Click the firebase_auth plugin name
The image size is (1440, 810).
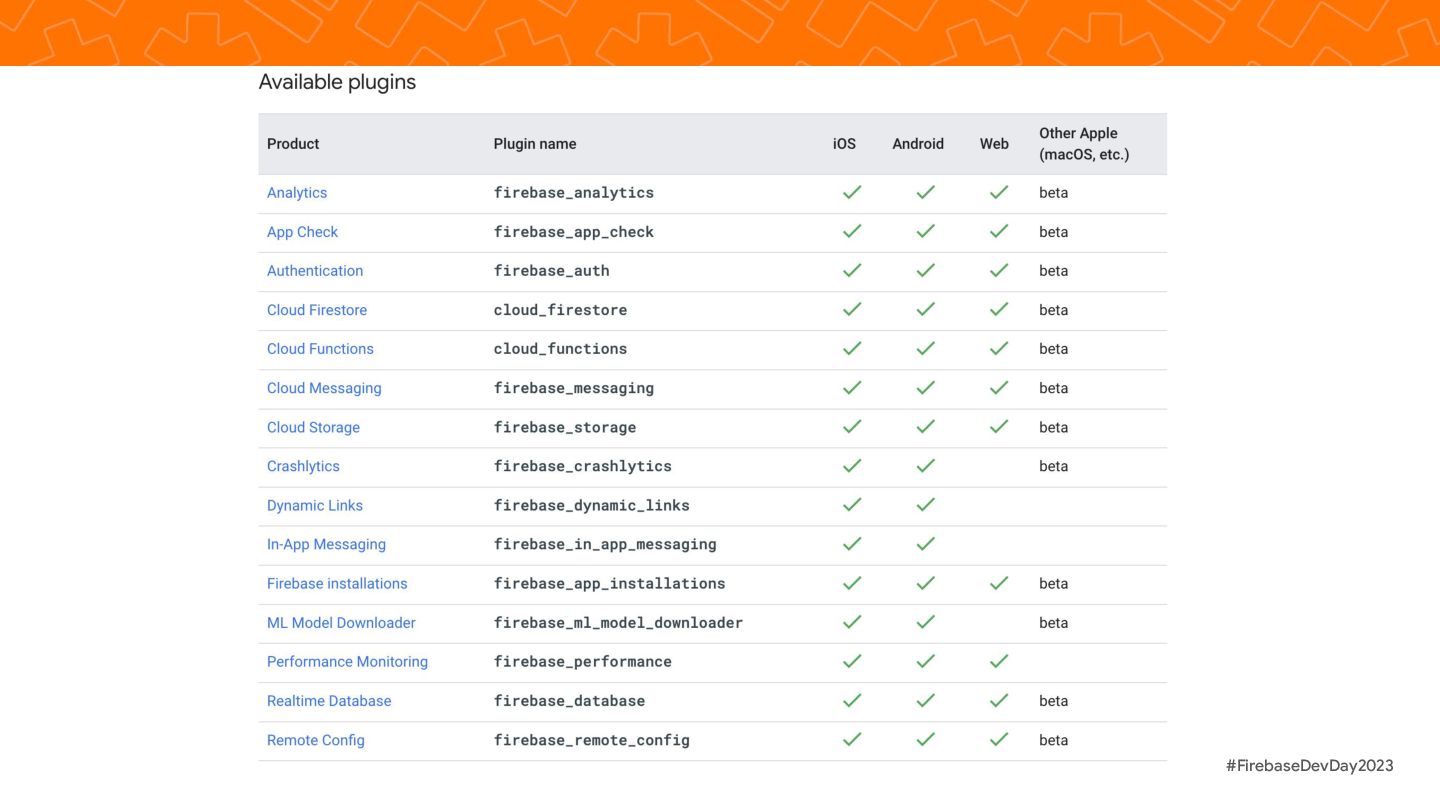pyautogui.click(x=551, y=271)
